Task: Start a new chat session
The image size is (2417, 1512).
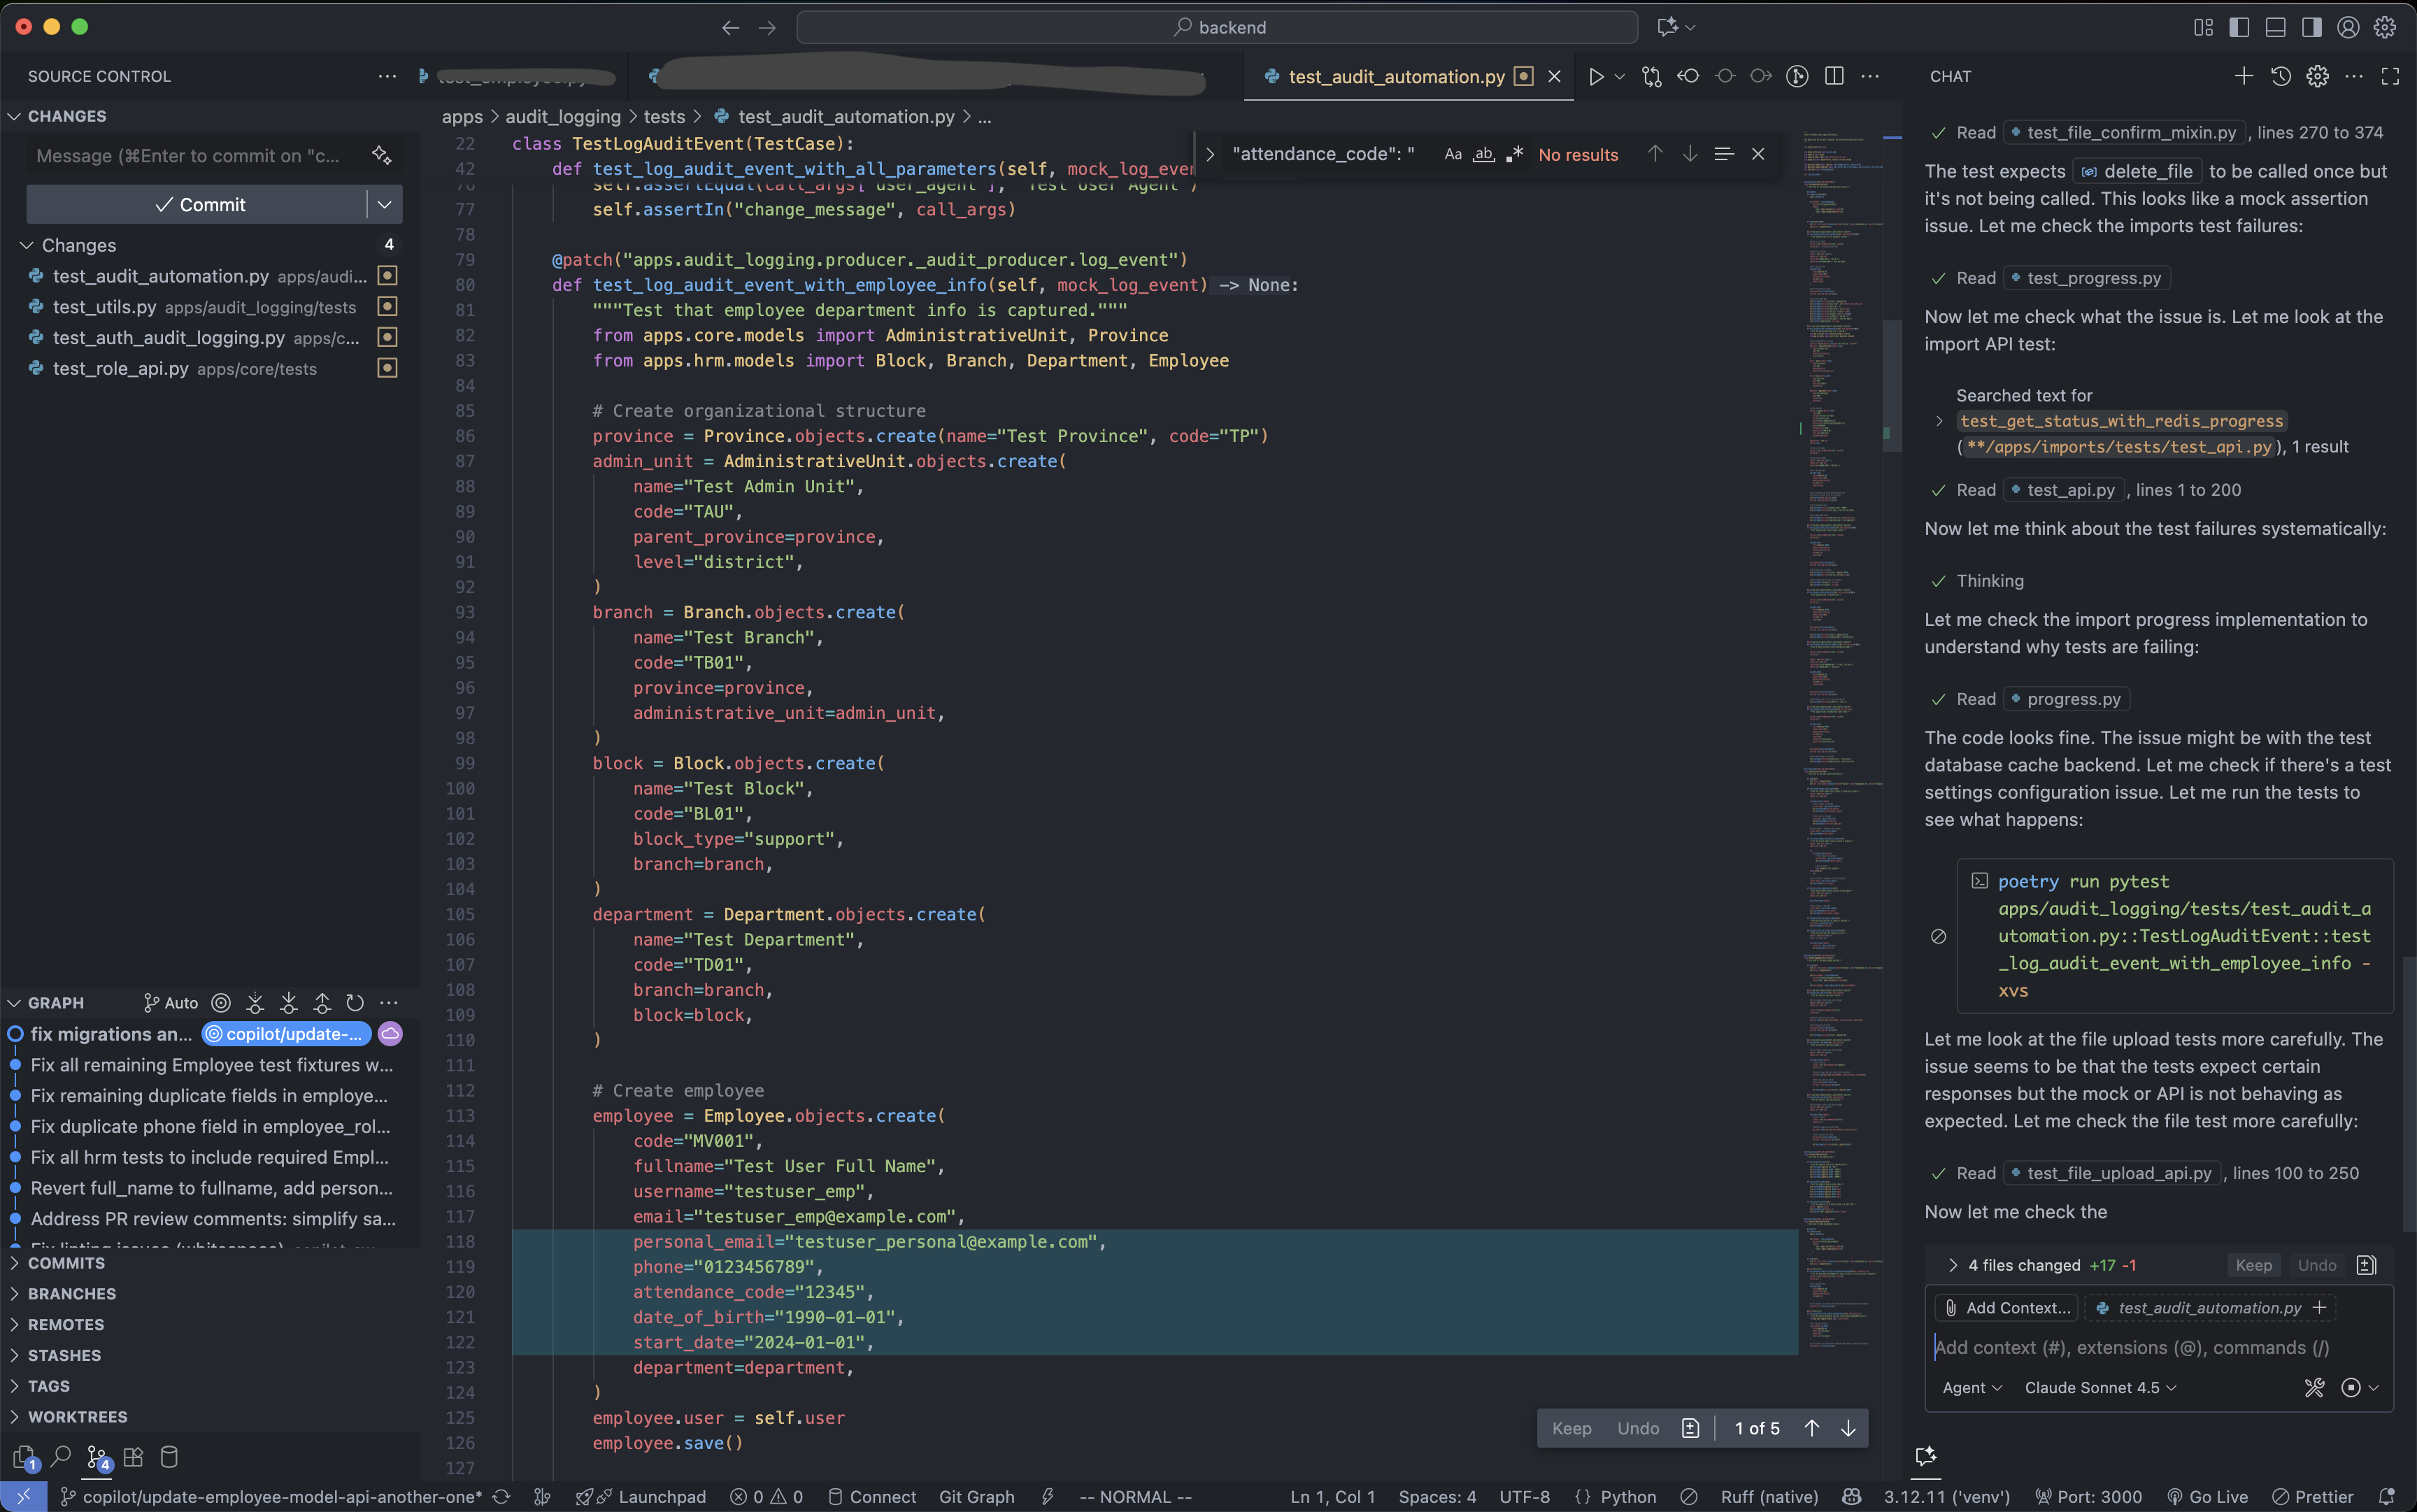Action: (x=2243, y=76)
